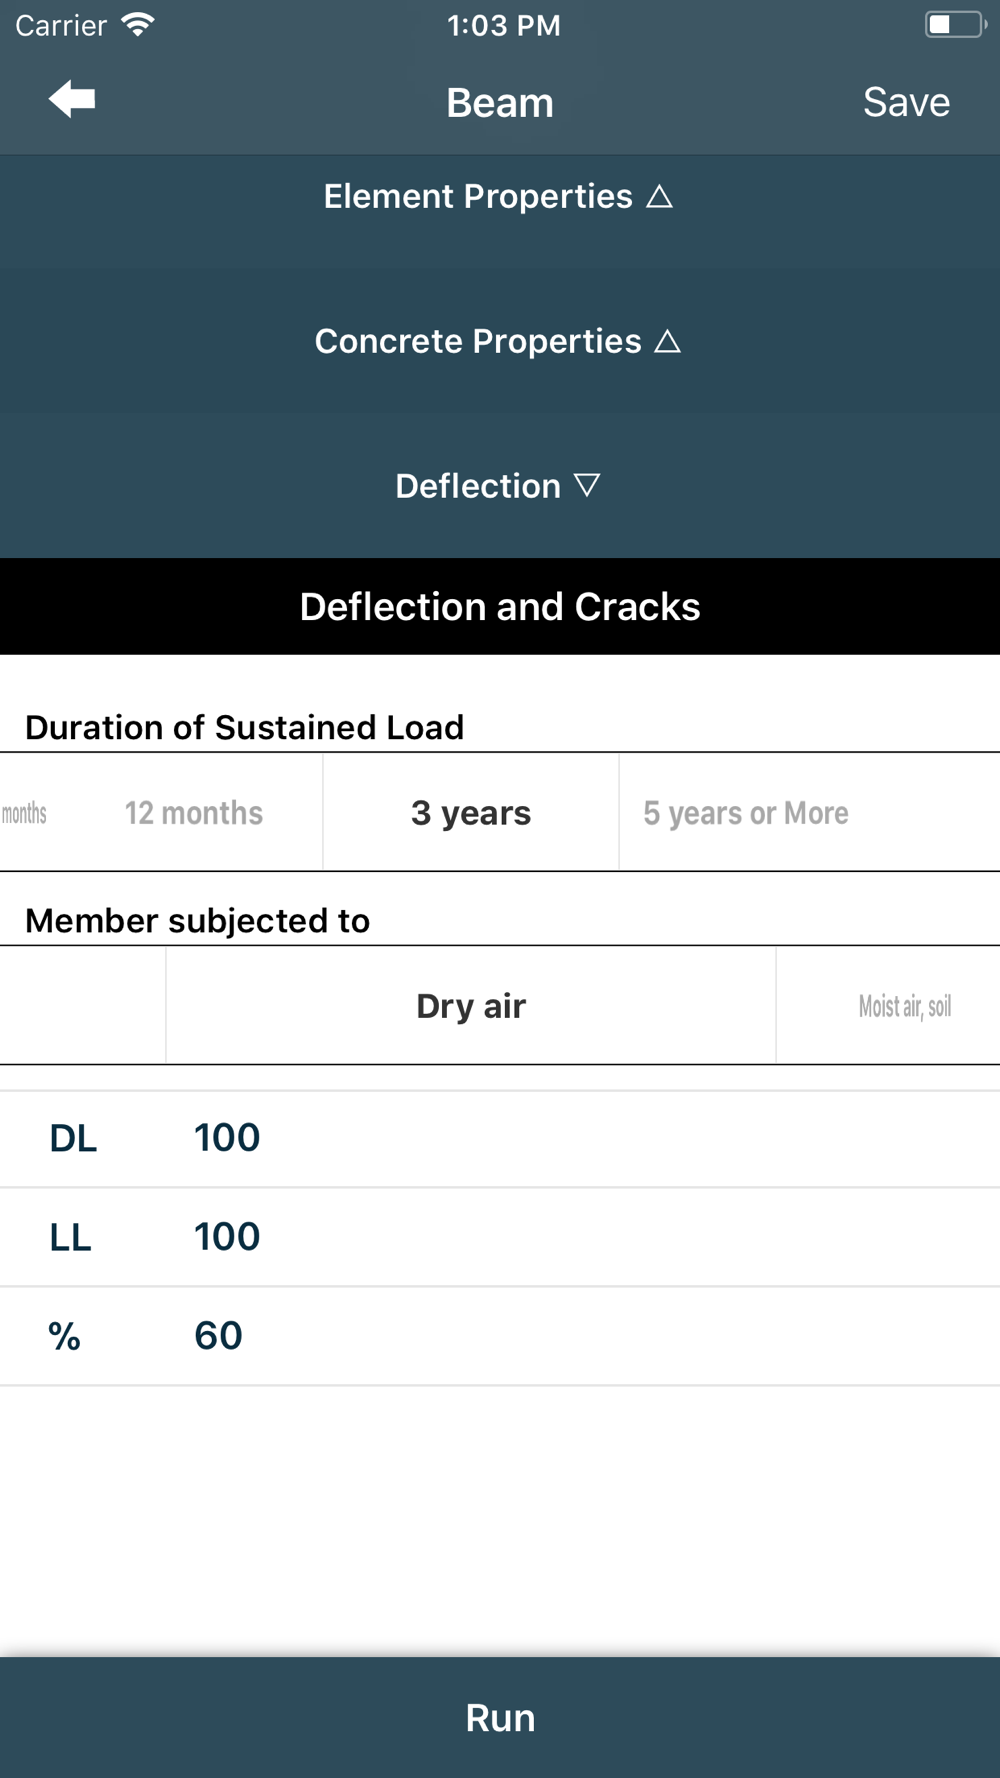Viewport: 1000px width, 1778px height.
Task: Tap the back arrow icon
Action: click(72, 100)
